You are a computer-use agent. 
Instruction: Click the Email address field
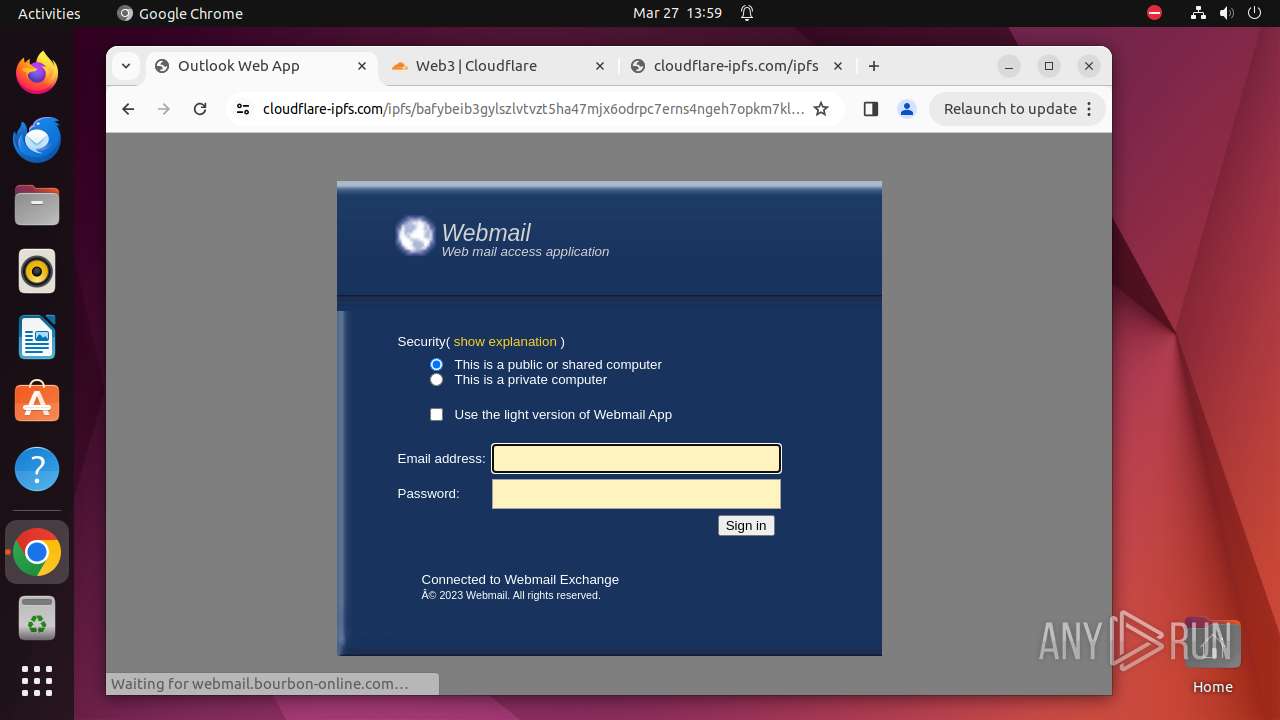(x=636, y=458)
